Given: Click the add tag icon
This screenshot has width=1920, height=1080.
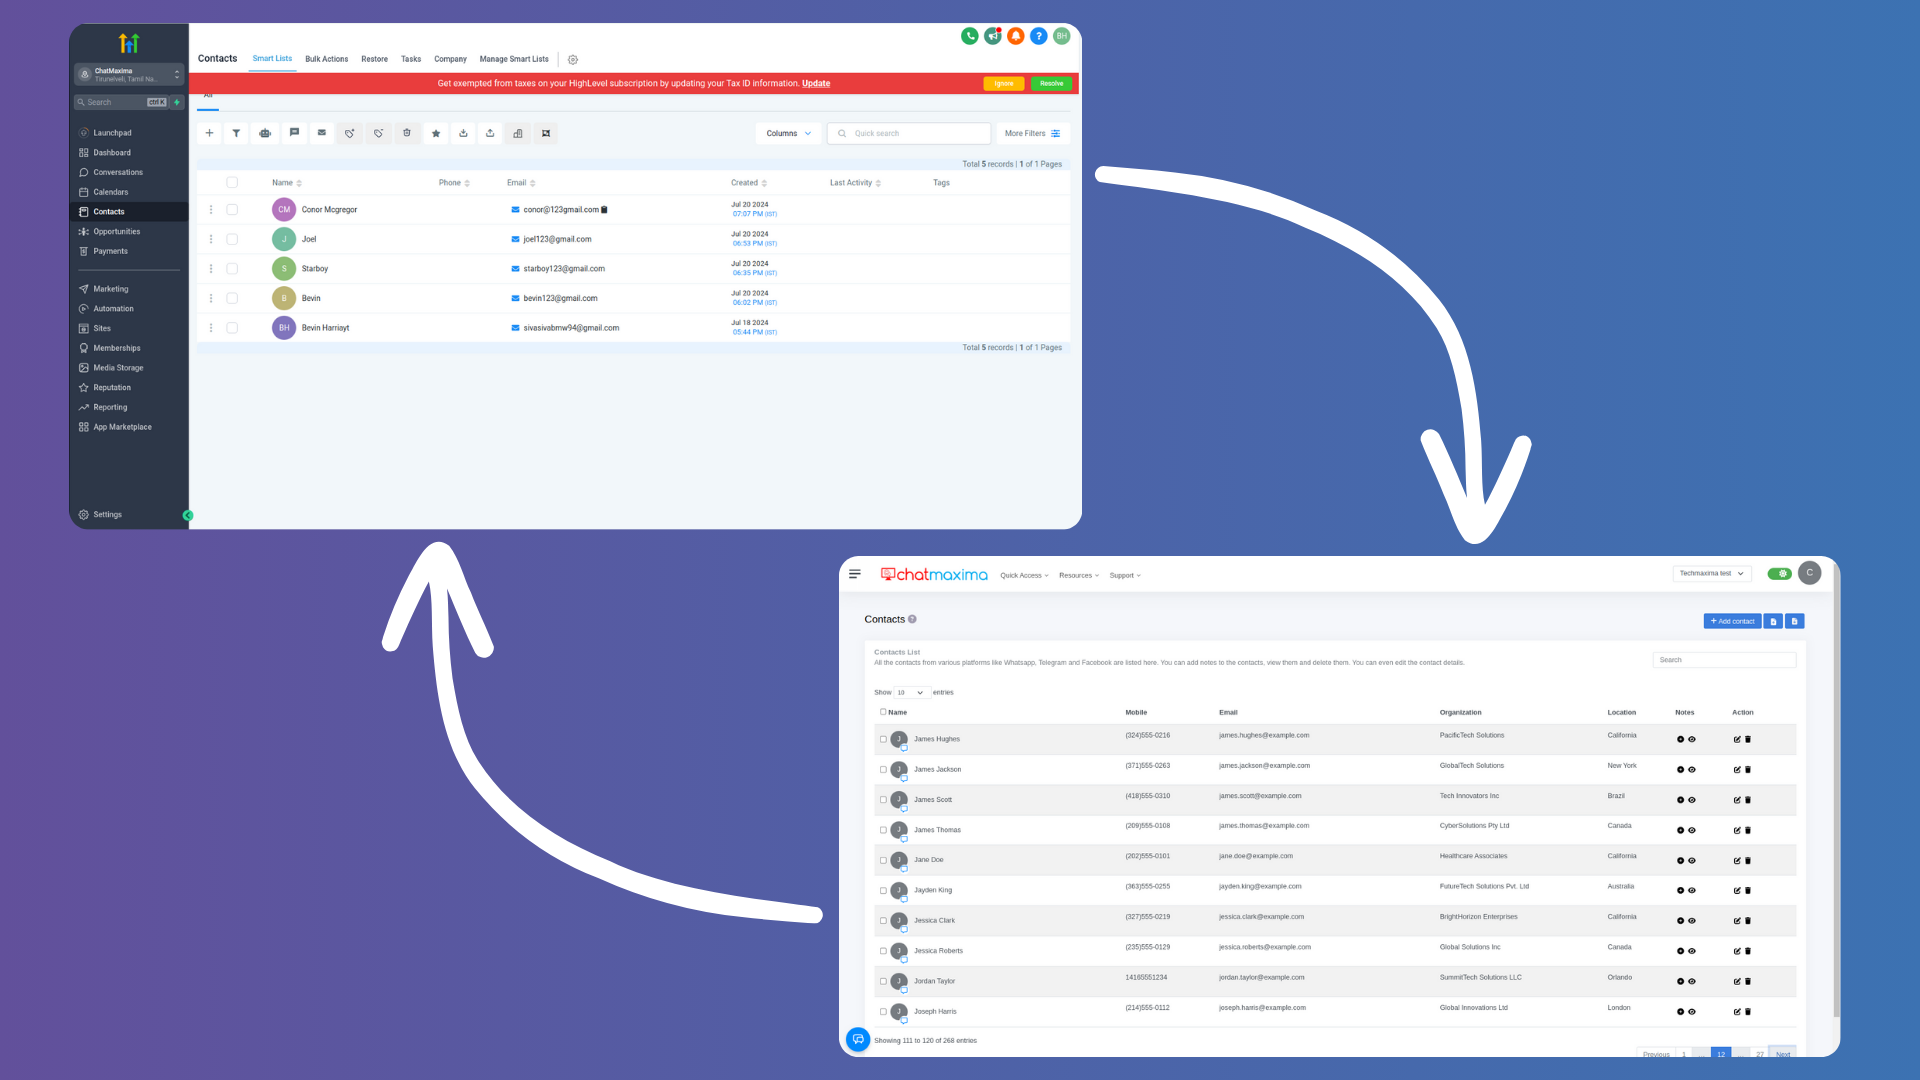Looking at the screenshot, I should pos(350,133).
